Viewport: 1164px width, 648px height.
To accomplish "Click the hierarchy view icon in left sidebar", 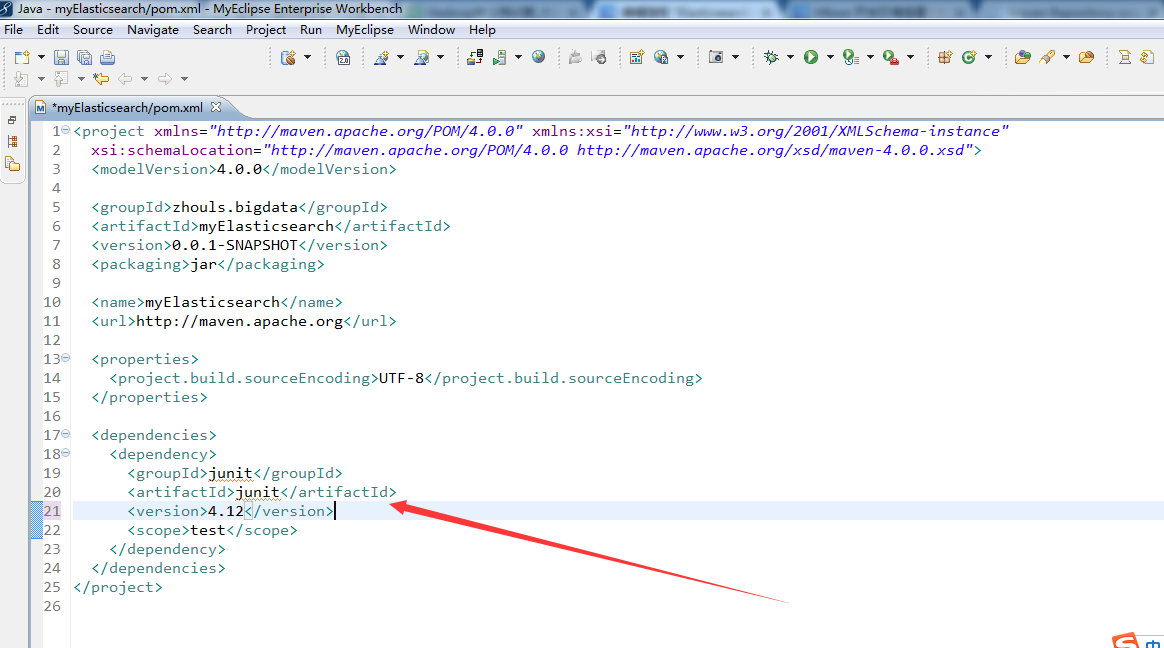I will click(x=12, y=141).
